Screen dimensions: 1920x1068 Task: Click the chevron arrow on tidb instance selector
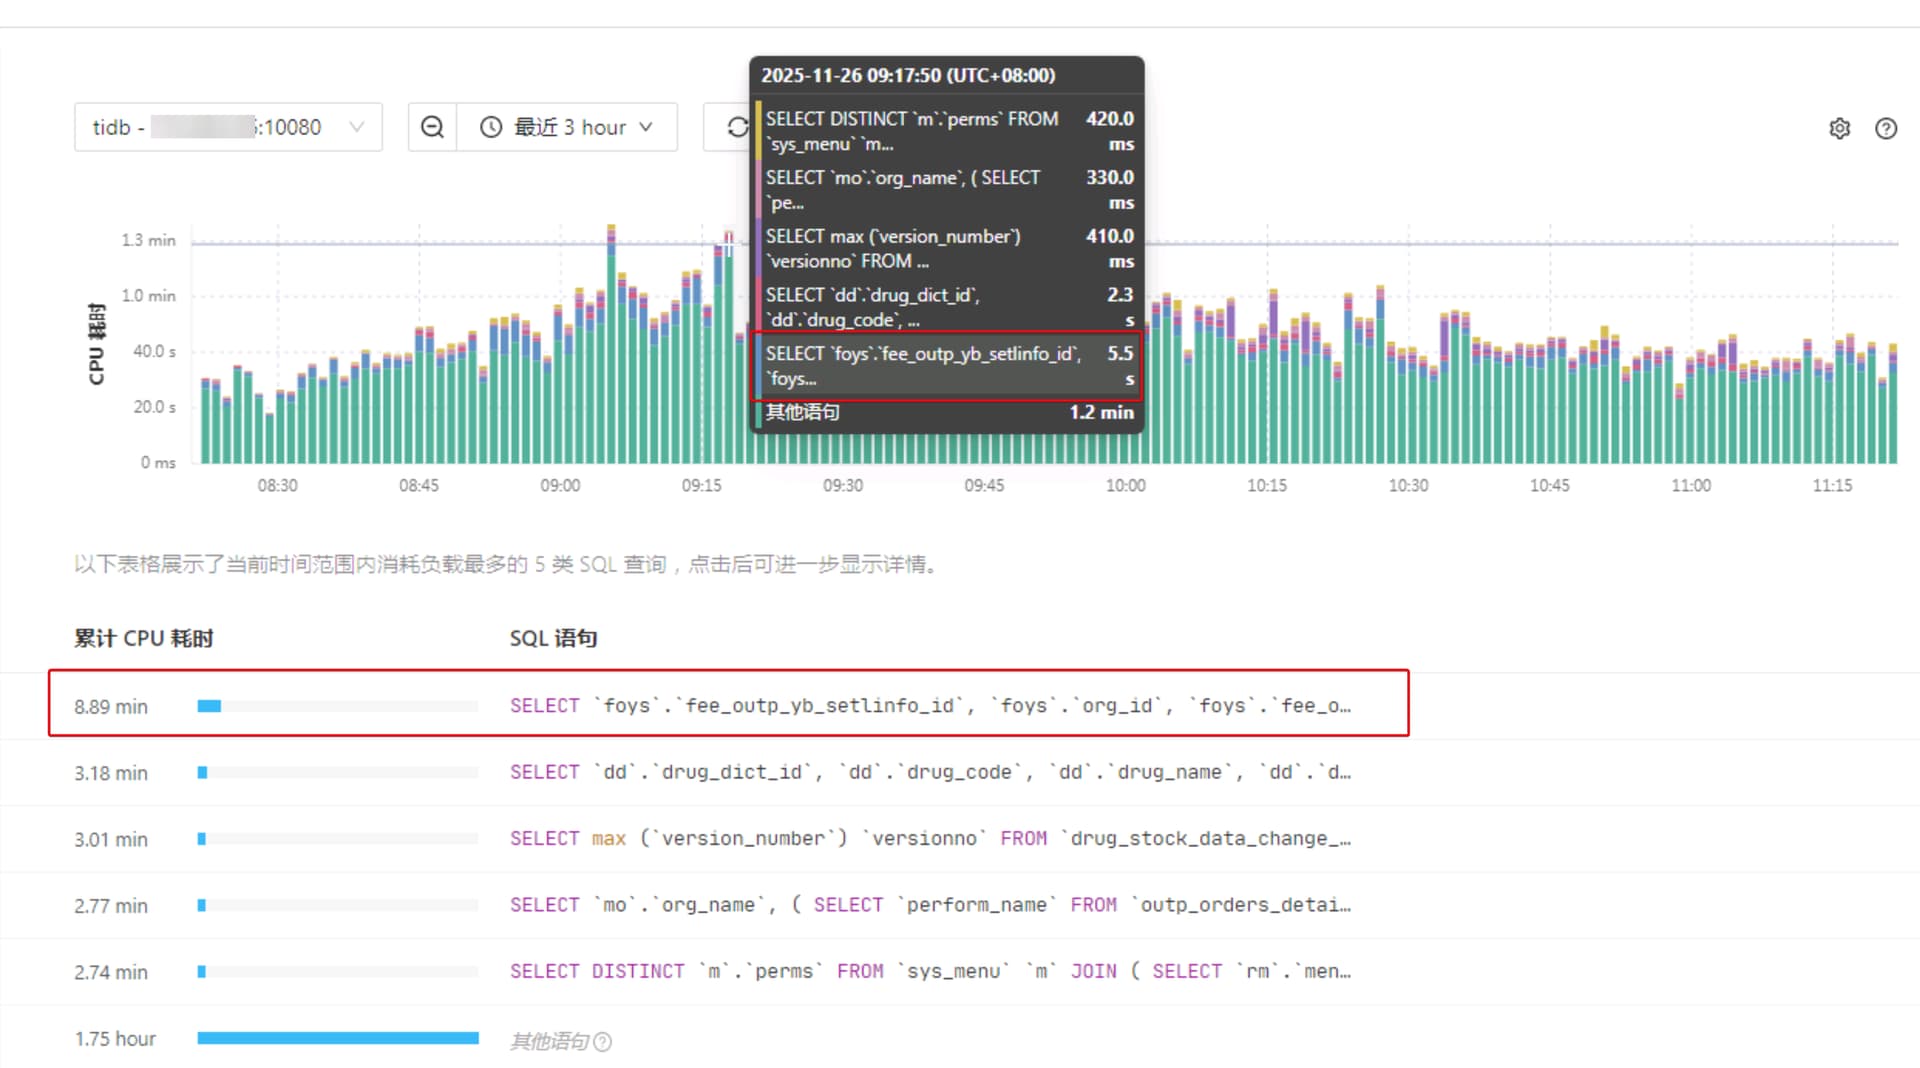coord(356,127)
